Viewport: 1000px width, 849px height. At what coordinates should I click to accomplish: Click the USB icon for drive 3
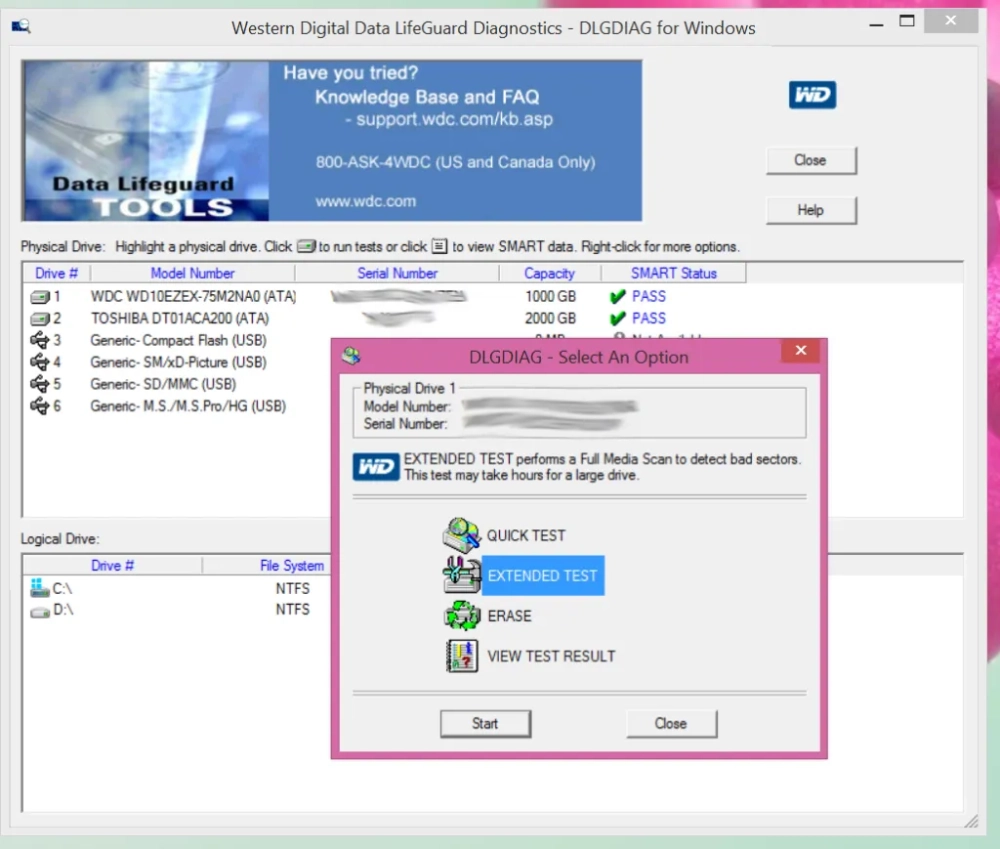click(40, 341)
